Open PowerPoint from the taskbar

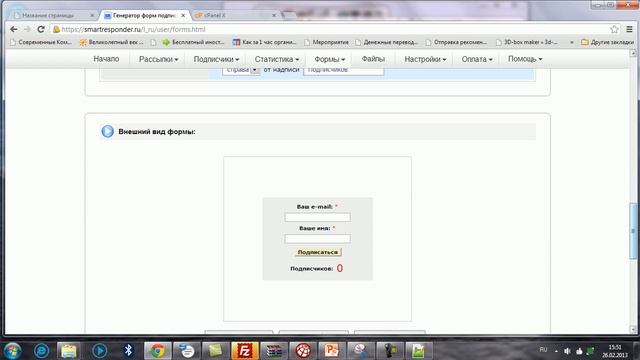pos(331,351)
